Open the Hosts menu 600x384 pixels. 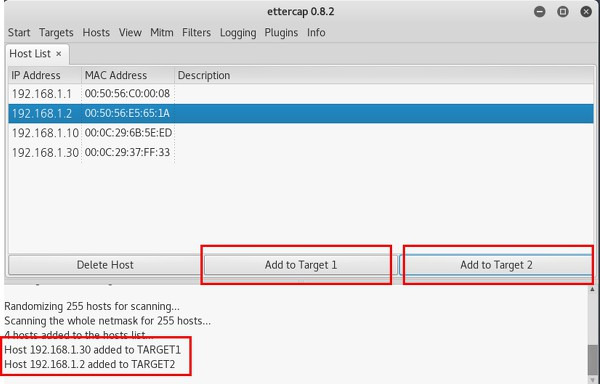[96, 33]
